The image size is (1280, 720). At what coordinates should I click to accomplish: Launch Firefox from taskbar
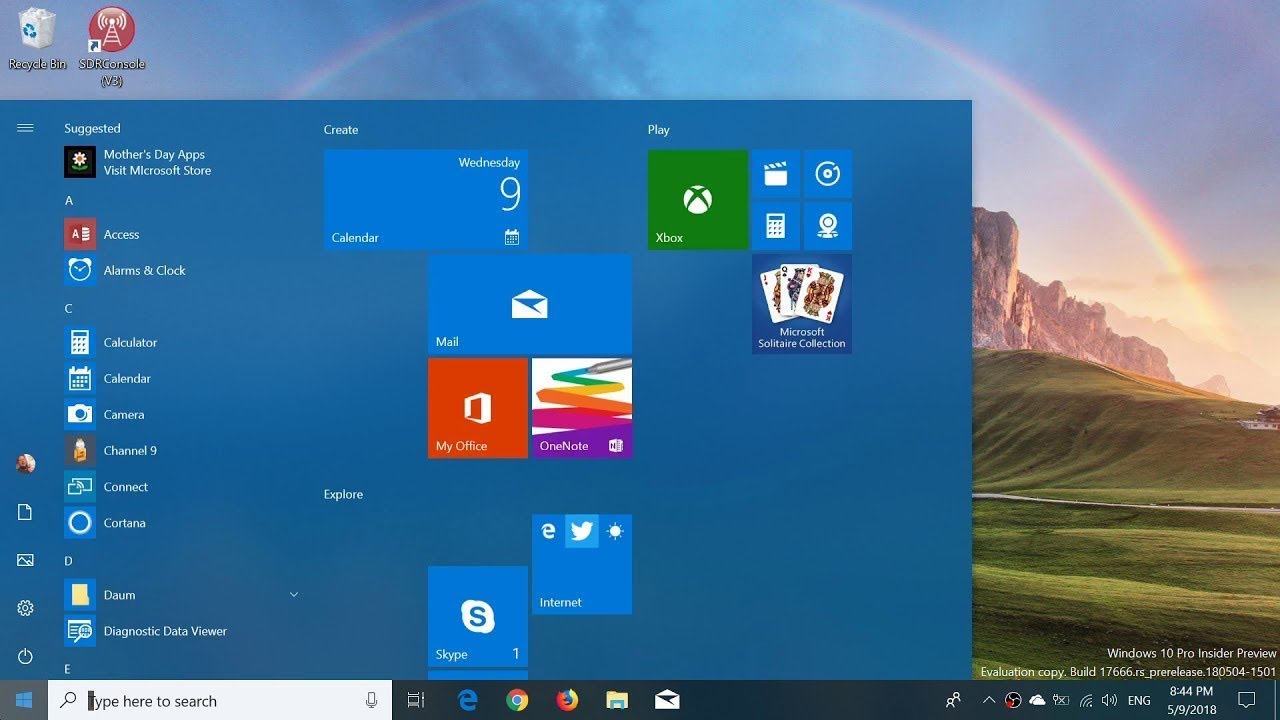point(567,701)
